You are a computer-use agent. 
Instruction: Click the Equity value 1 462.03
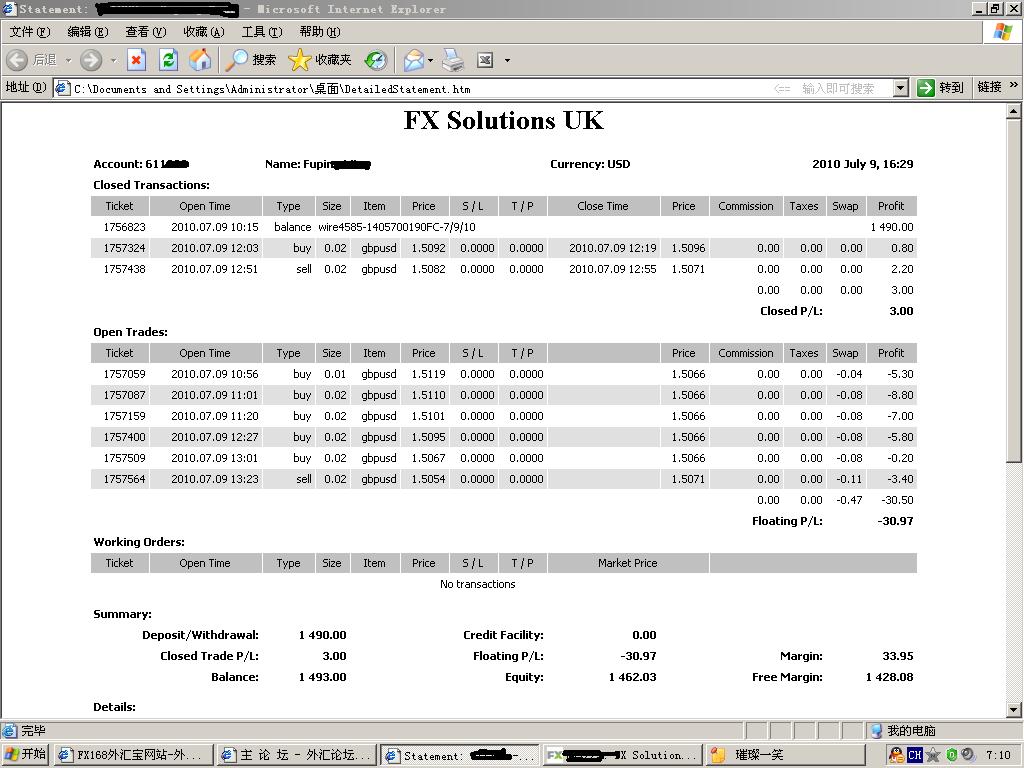632,677
